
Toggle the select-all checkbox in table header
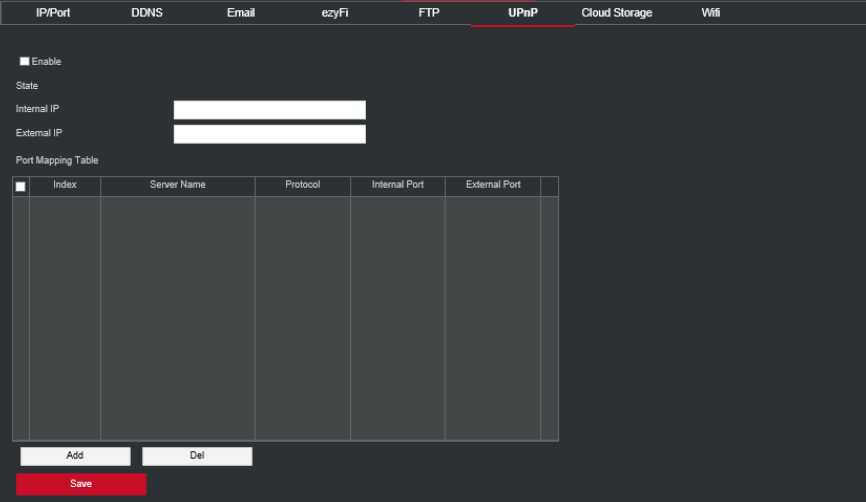tap(21, 187)
